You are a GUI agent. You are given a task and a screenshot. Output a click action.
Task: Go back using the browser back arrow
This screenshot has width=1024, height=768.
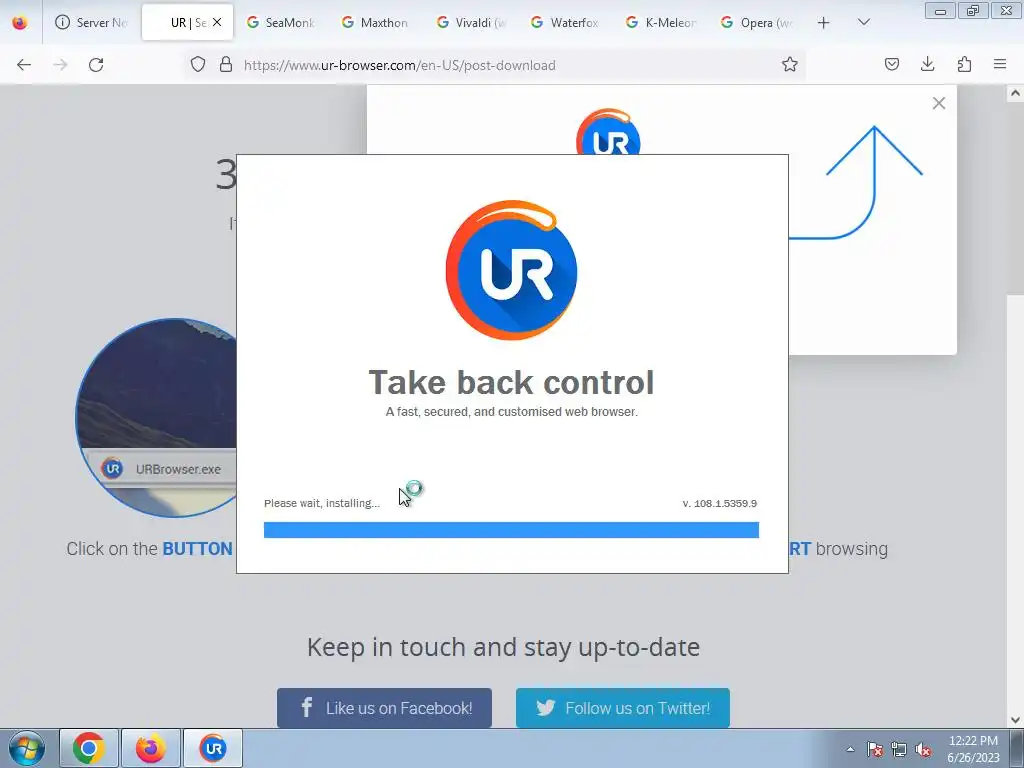coord(24,65)
